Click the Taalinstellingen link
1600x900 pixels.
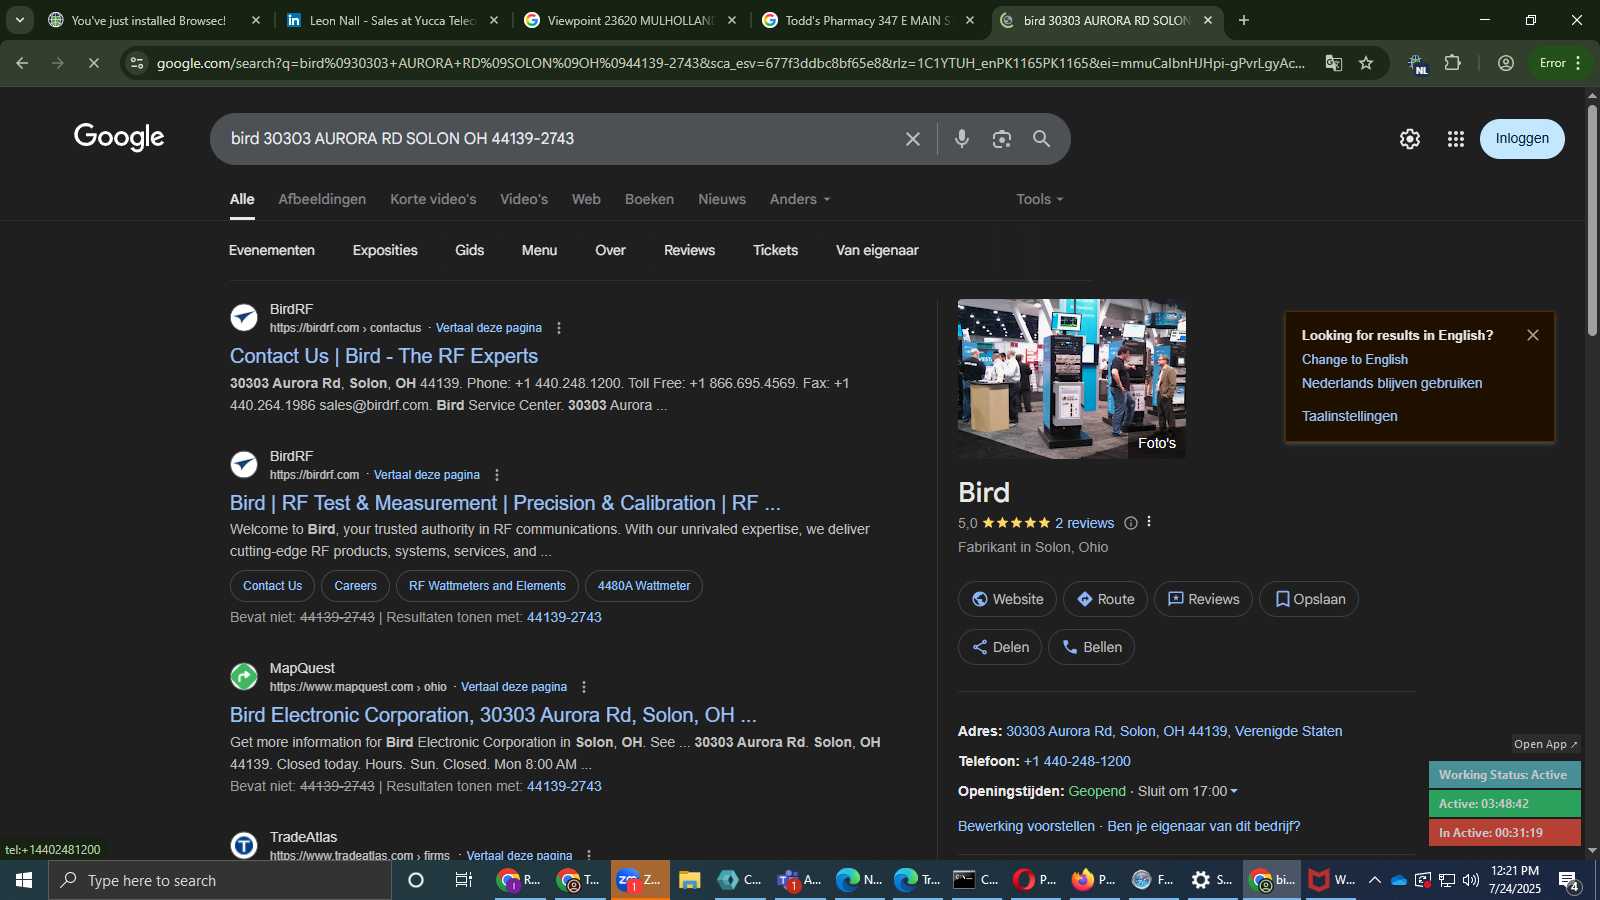click(x=1349, y=416)
